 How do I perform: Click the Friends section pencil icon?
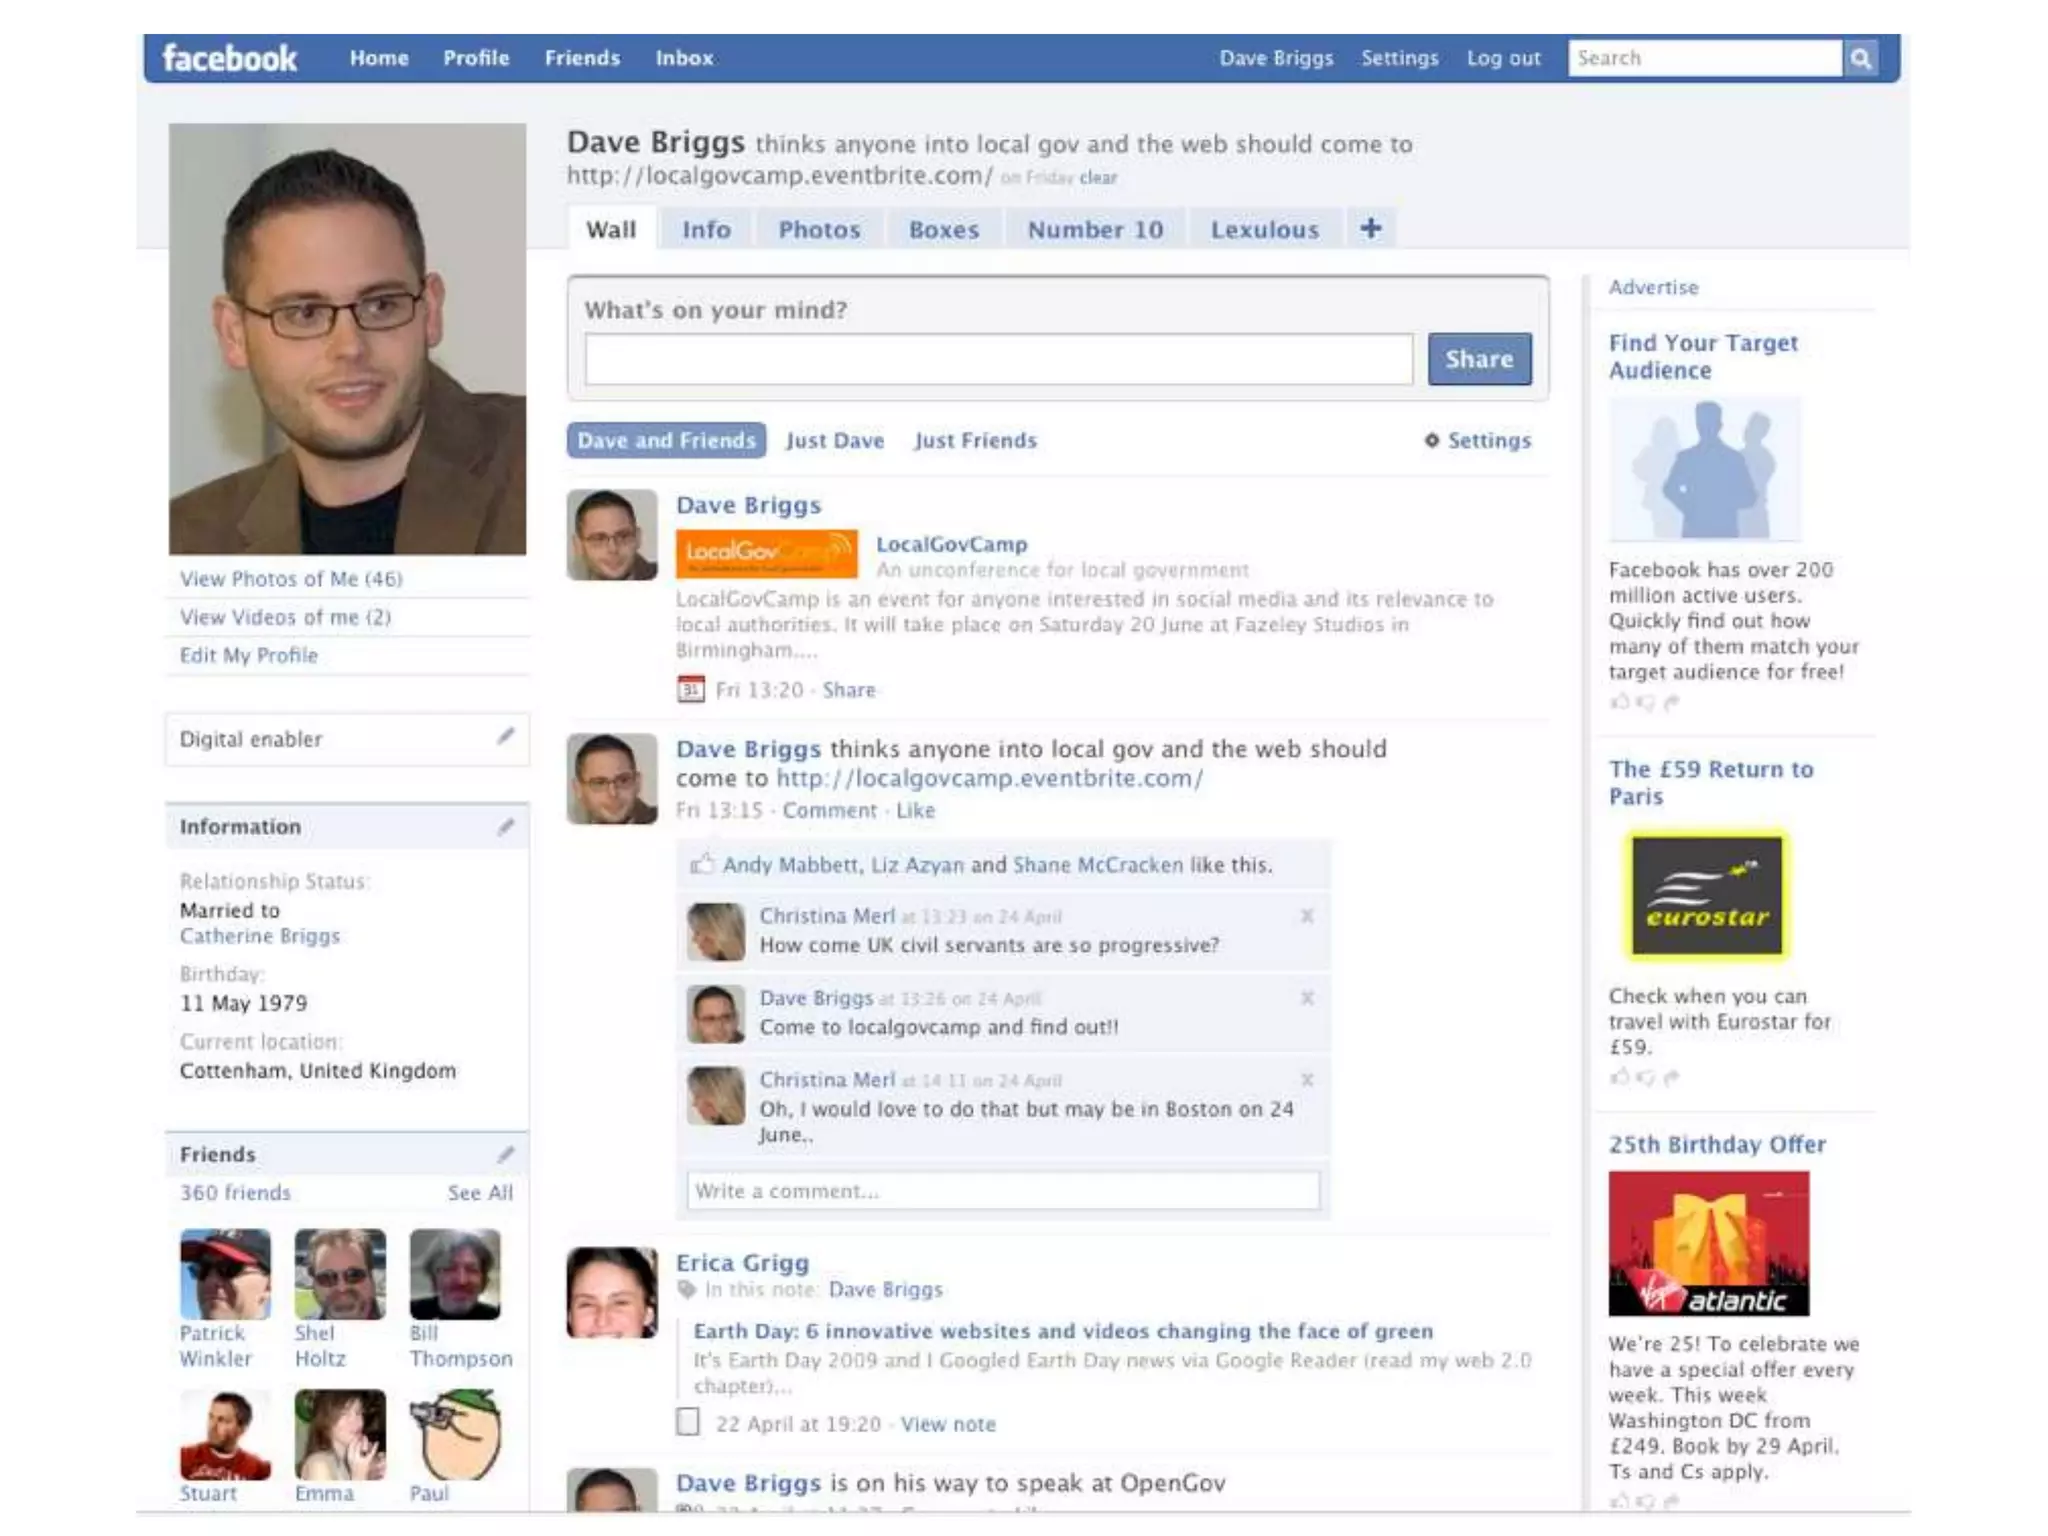506,1154
